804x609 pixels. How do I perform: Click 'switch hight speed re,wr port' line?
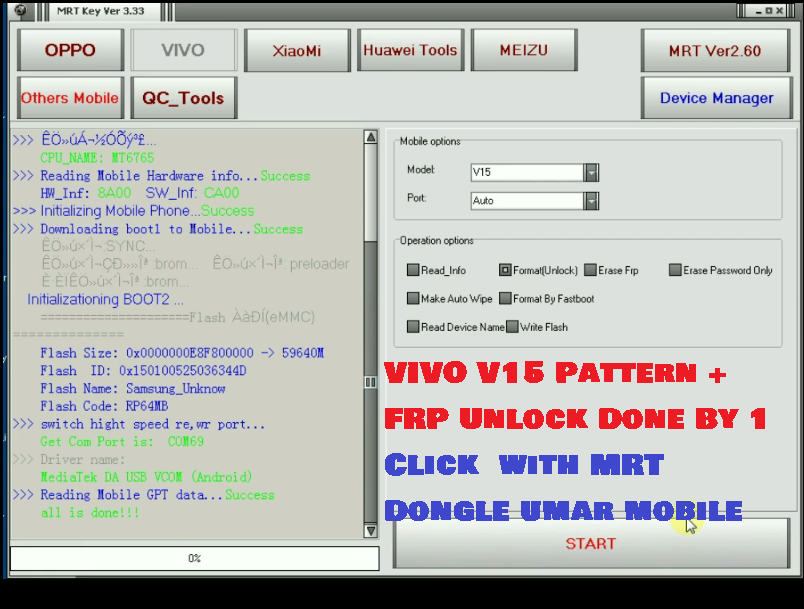click(139, 424)
